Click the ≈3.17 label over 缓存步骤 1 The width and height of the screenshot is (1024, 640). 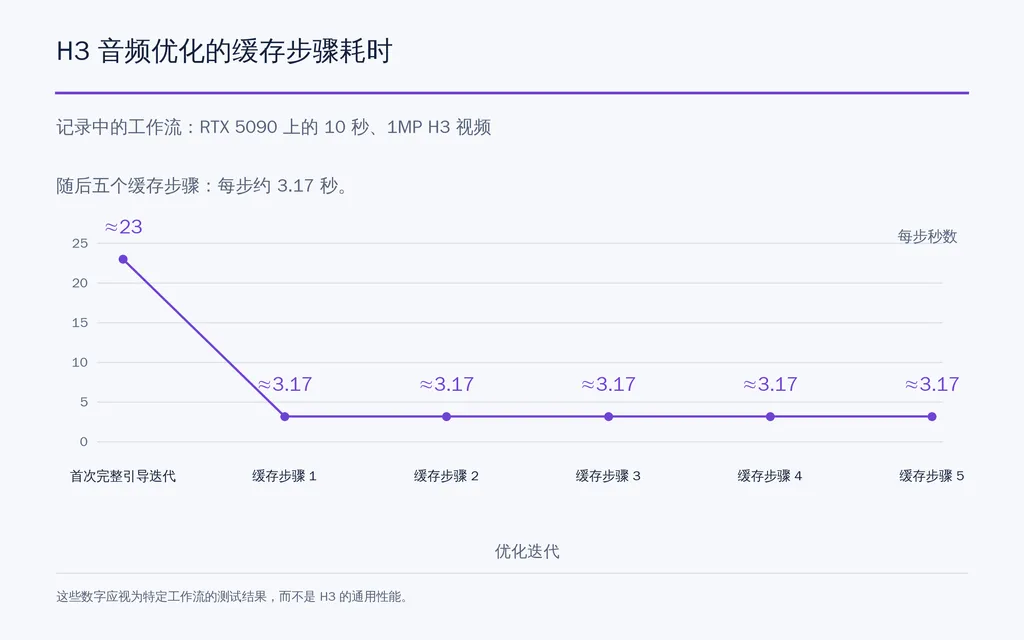click(285, 384)
